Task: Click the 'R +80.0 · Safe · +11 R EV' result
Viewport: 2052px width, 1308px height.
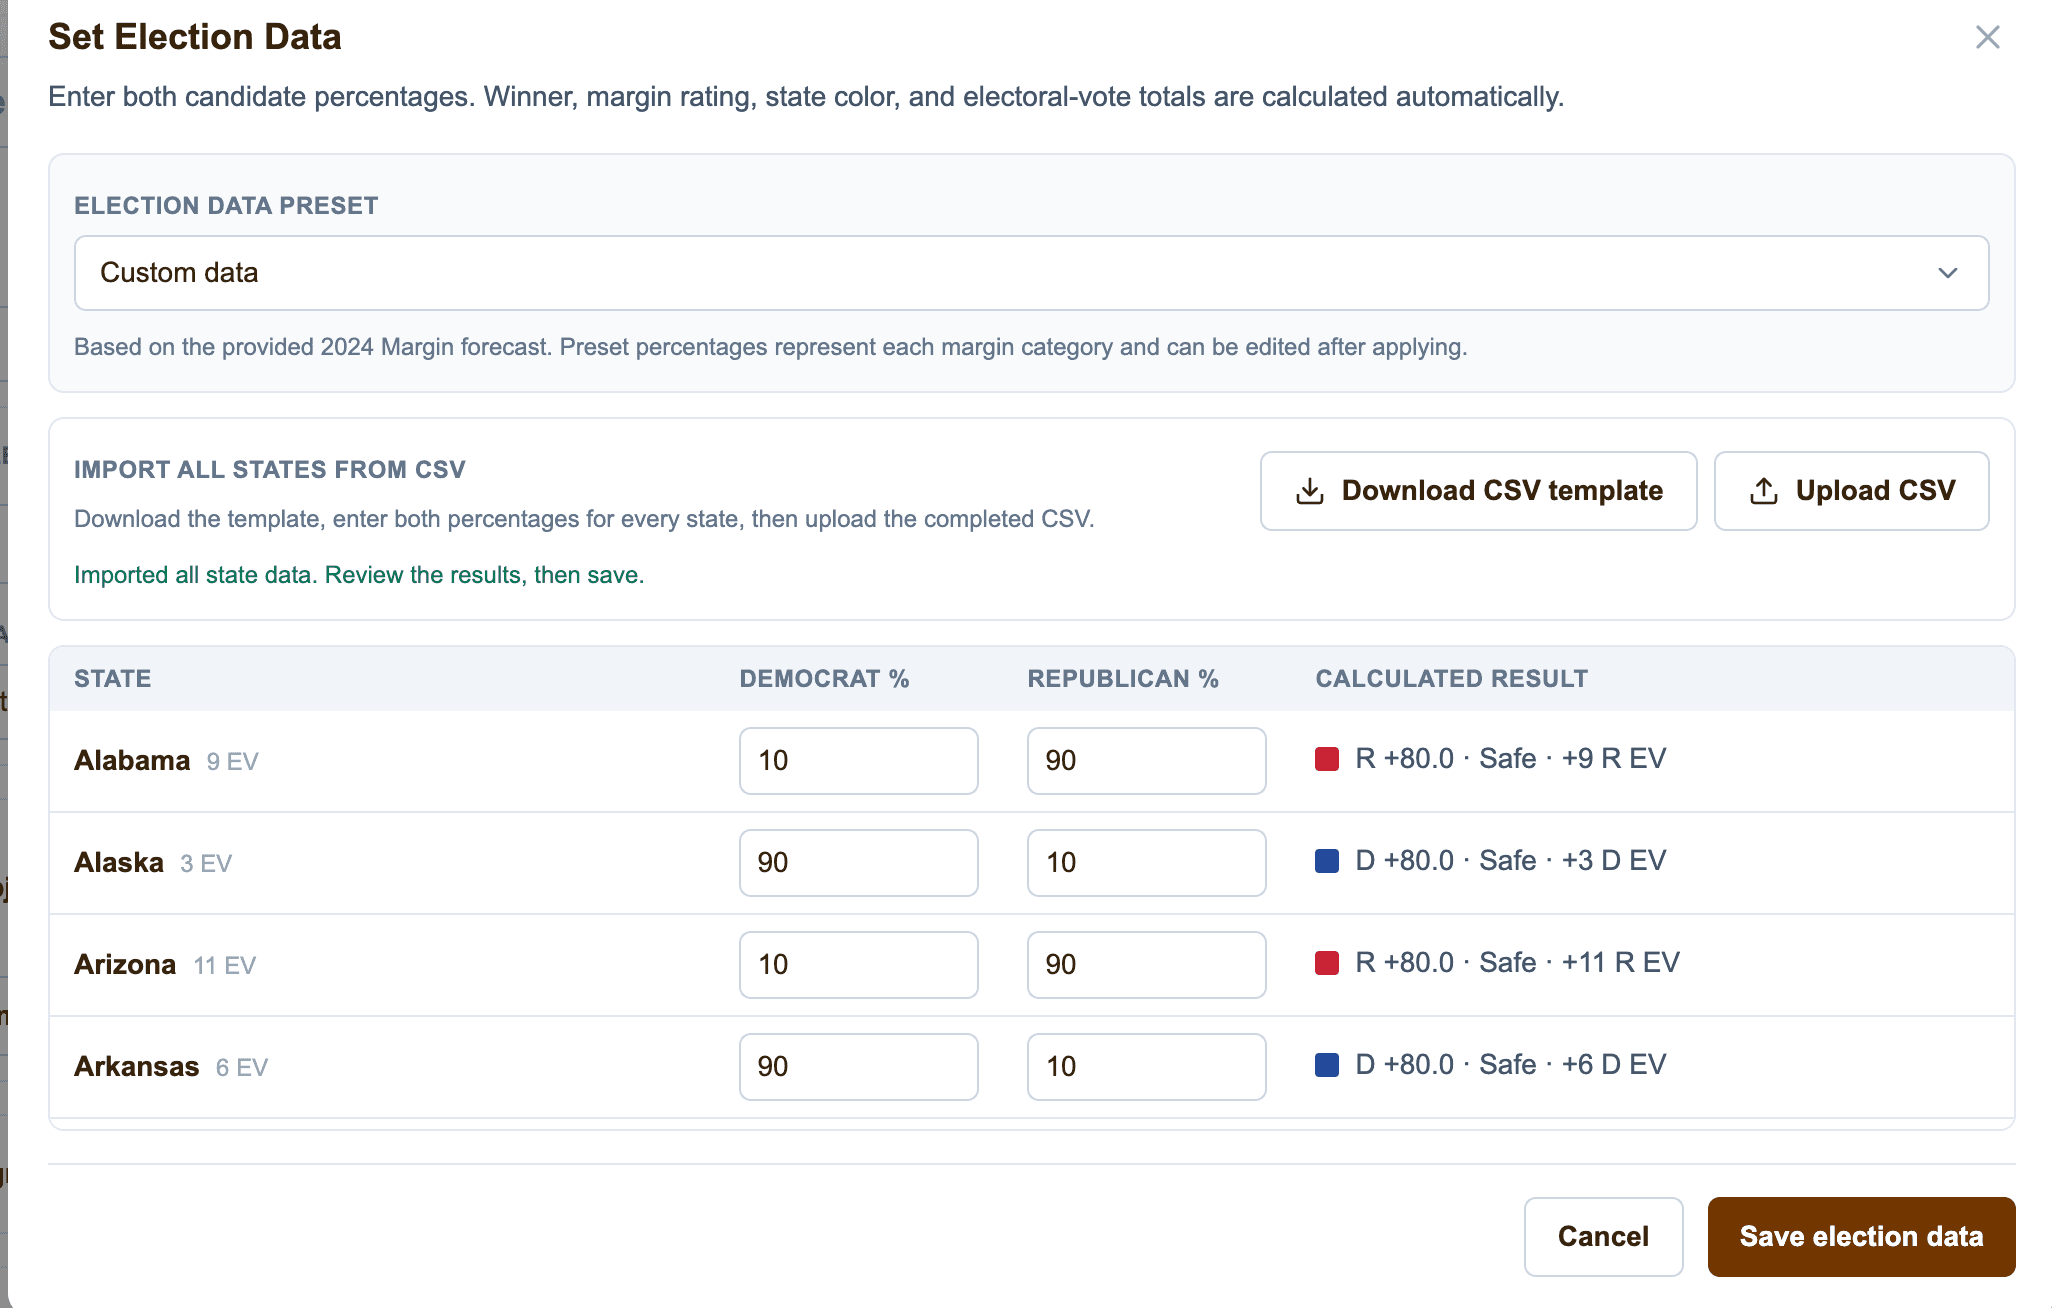Action: pyautogui.click(x=1517, y=963)
